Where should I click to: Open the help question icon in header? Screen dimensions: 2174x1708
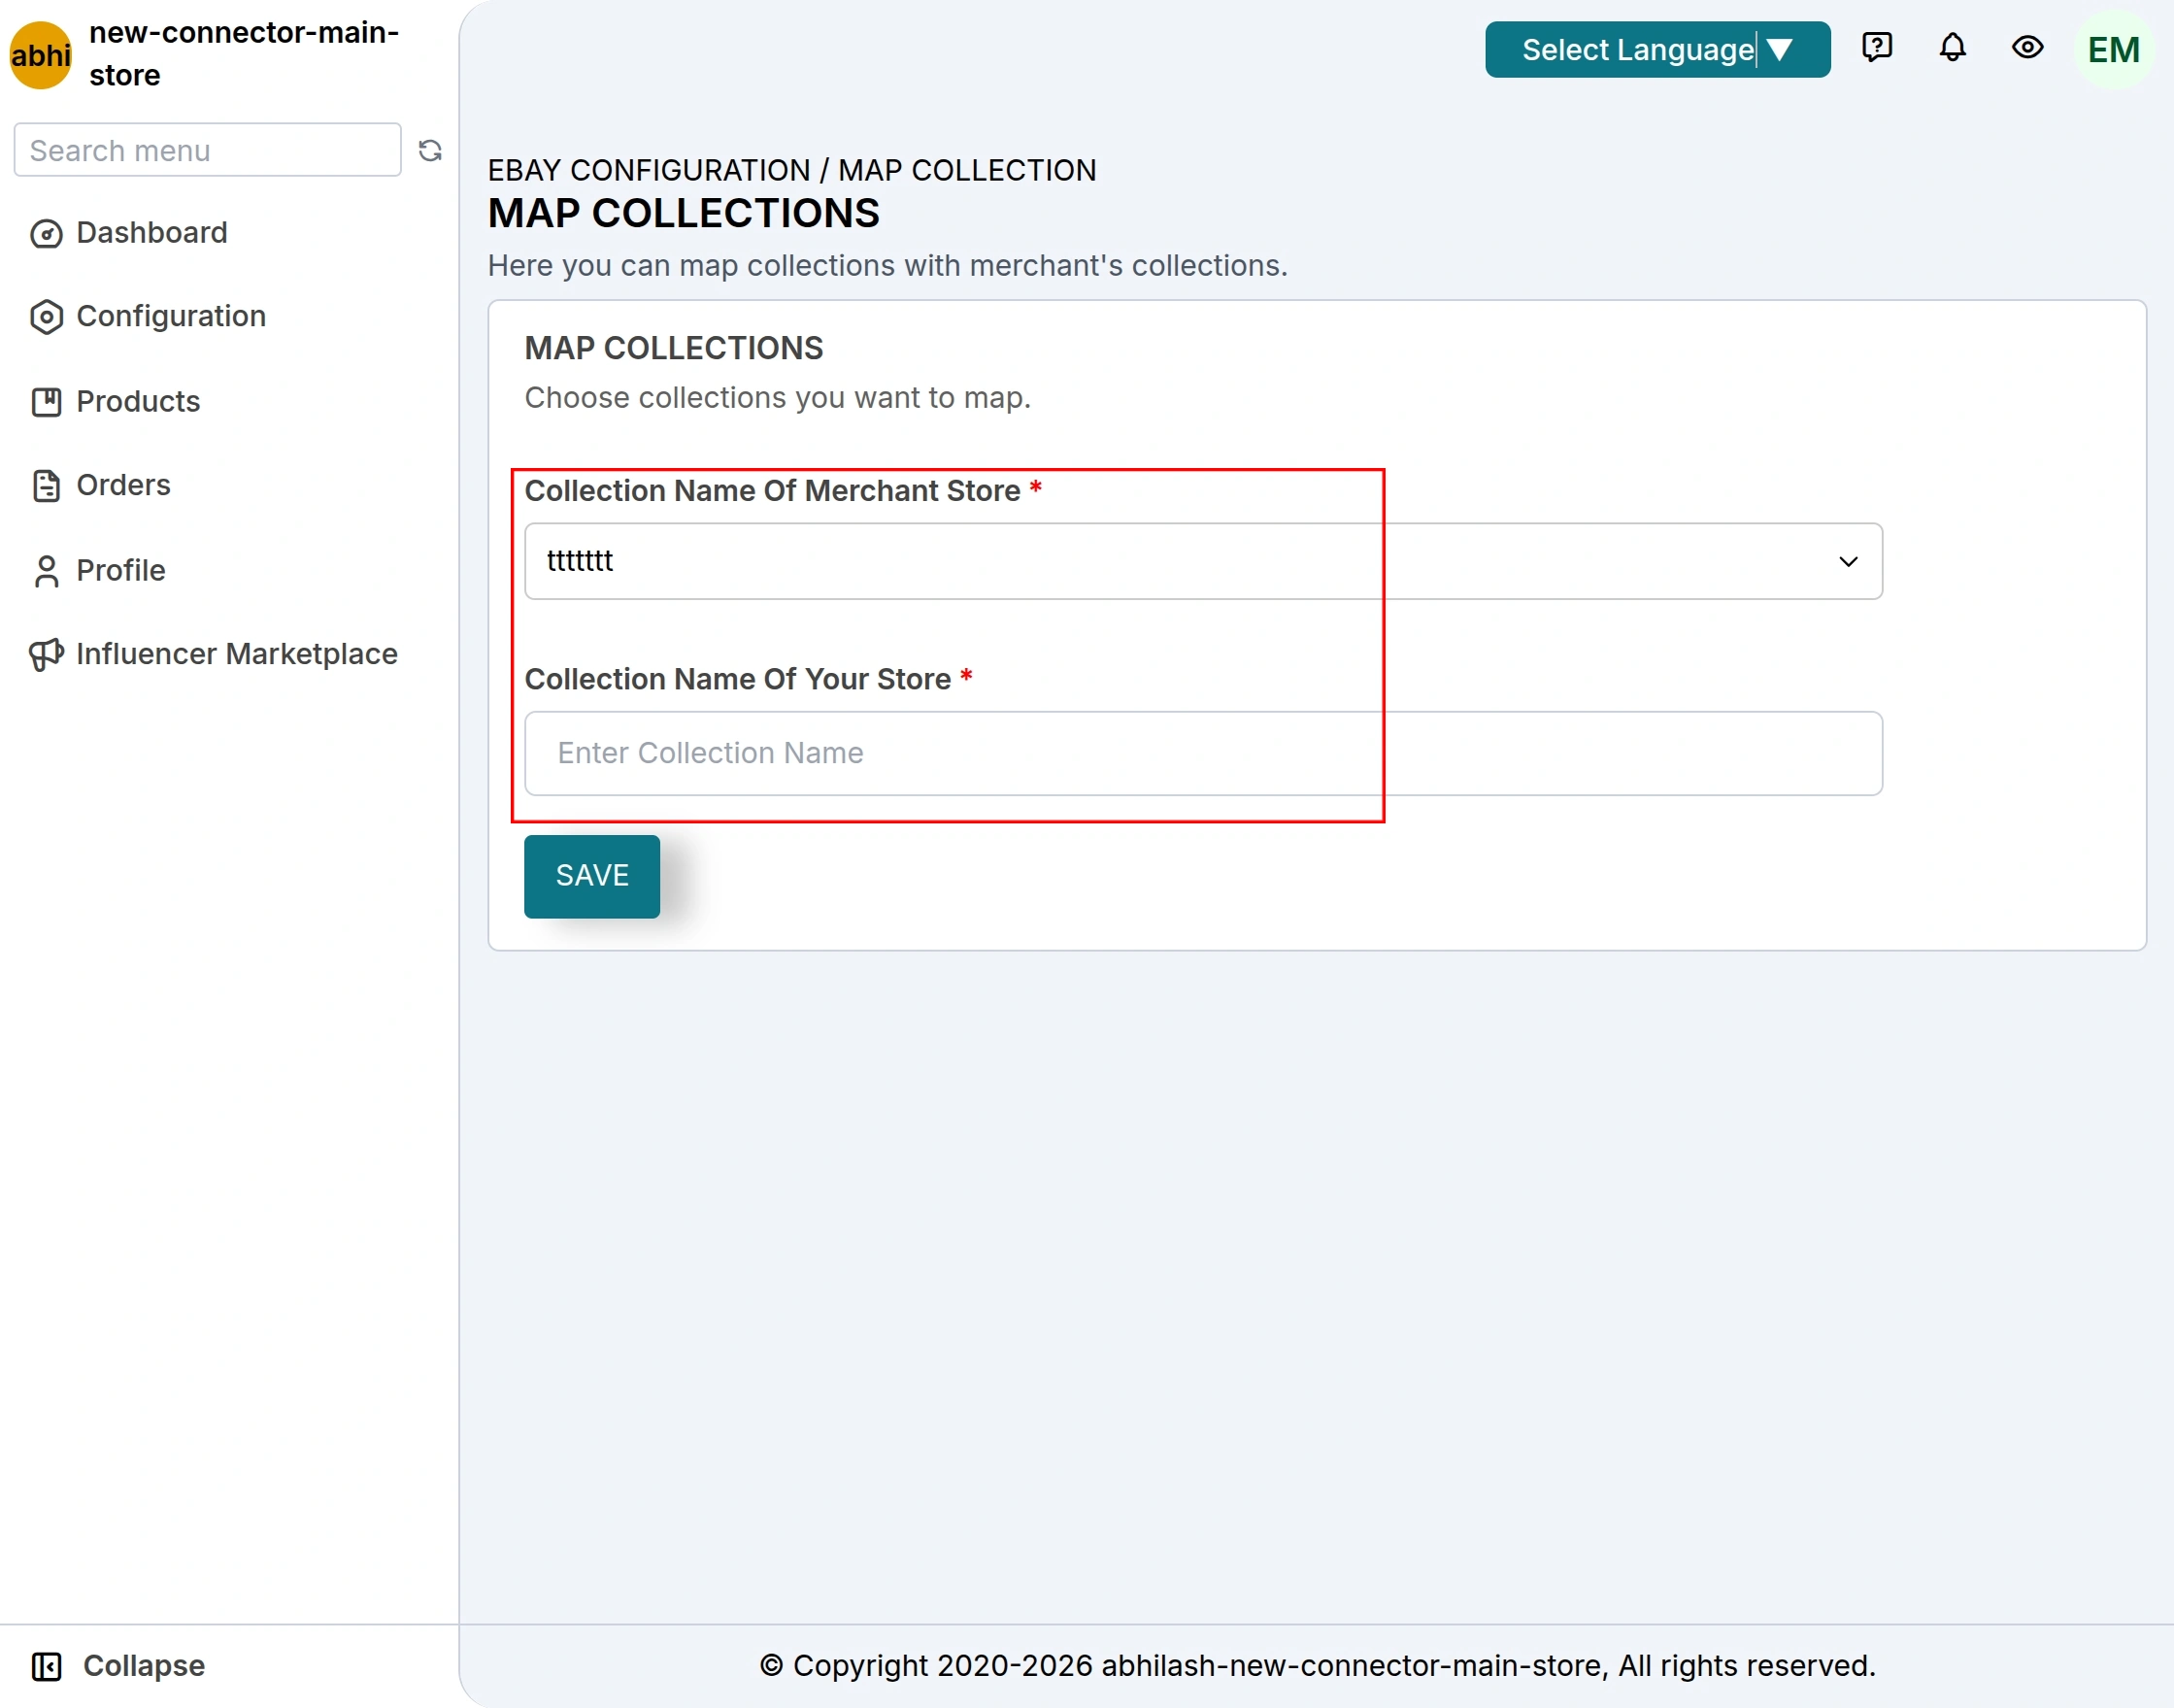click(1876, 48)
